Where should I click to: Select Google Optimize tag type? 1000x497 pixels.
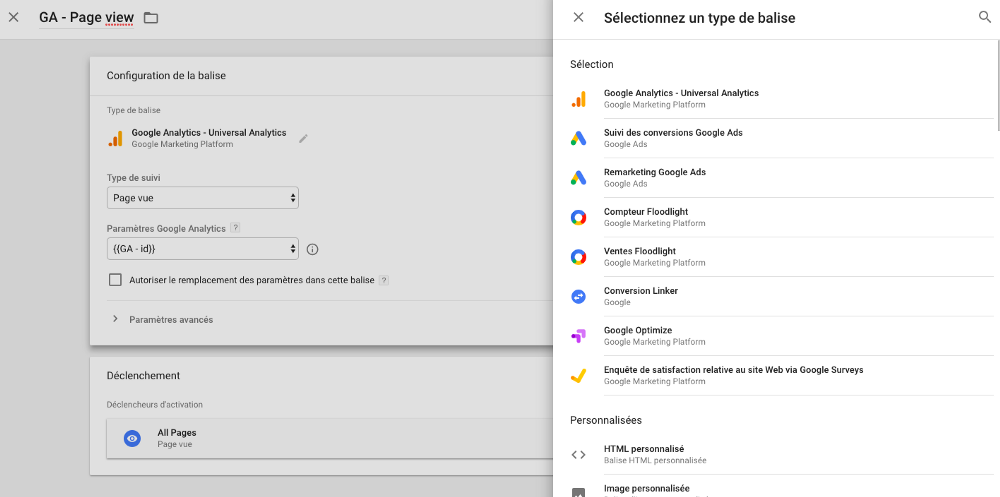tap(782, 336)
